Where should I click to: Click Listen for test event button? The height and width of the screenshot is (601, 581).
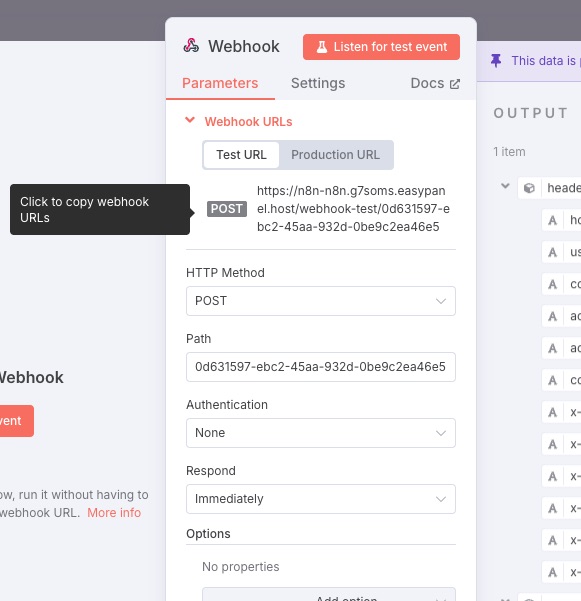pos(381,47)
